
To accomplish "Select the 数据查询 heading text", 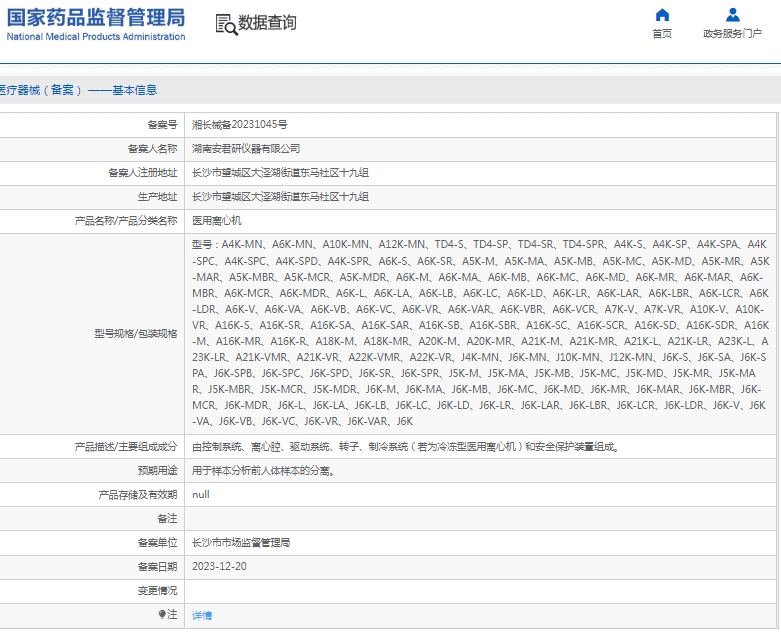I will tap(267, 23).
